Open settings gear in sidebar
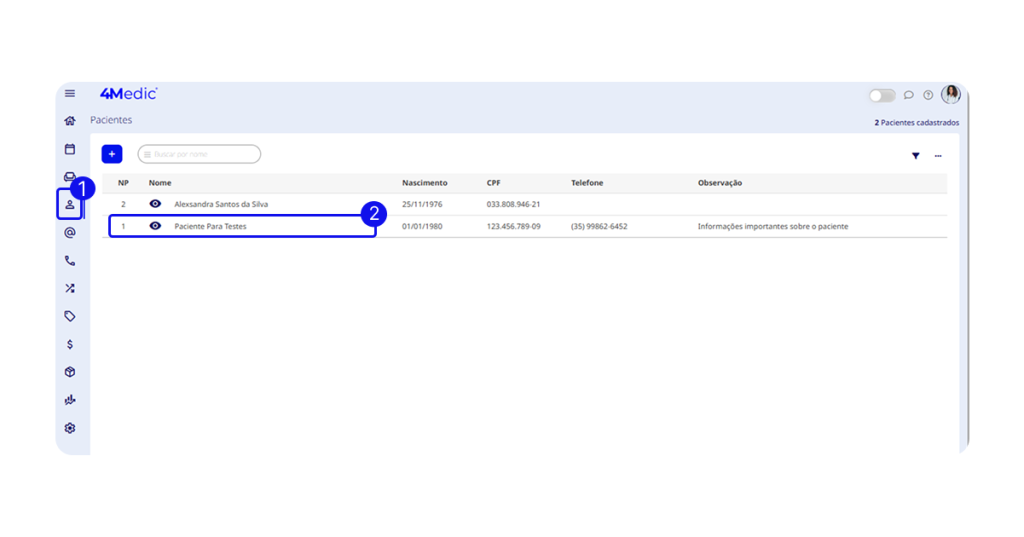This screenshot has width=1024, height=537. tap(70, 428)
